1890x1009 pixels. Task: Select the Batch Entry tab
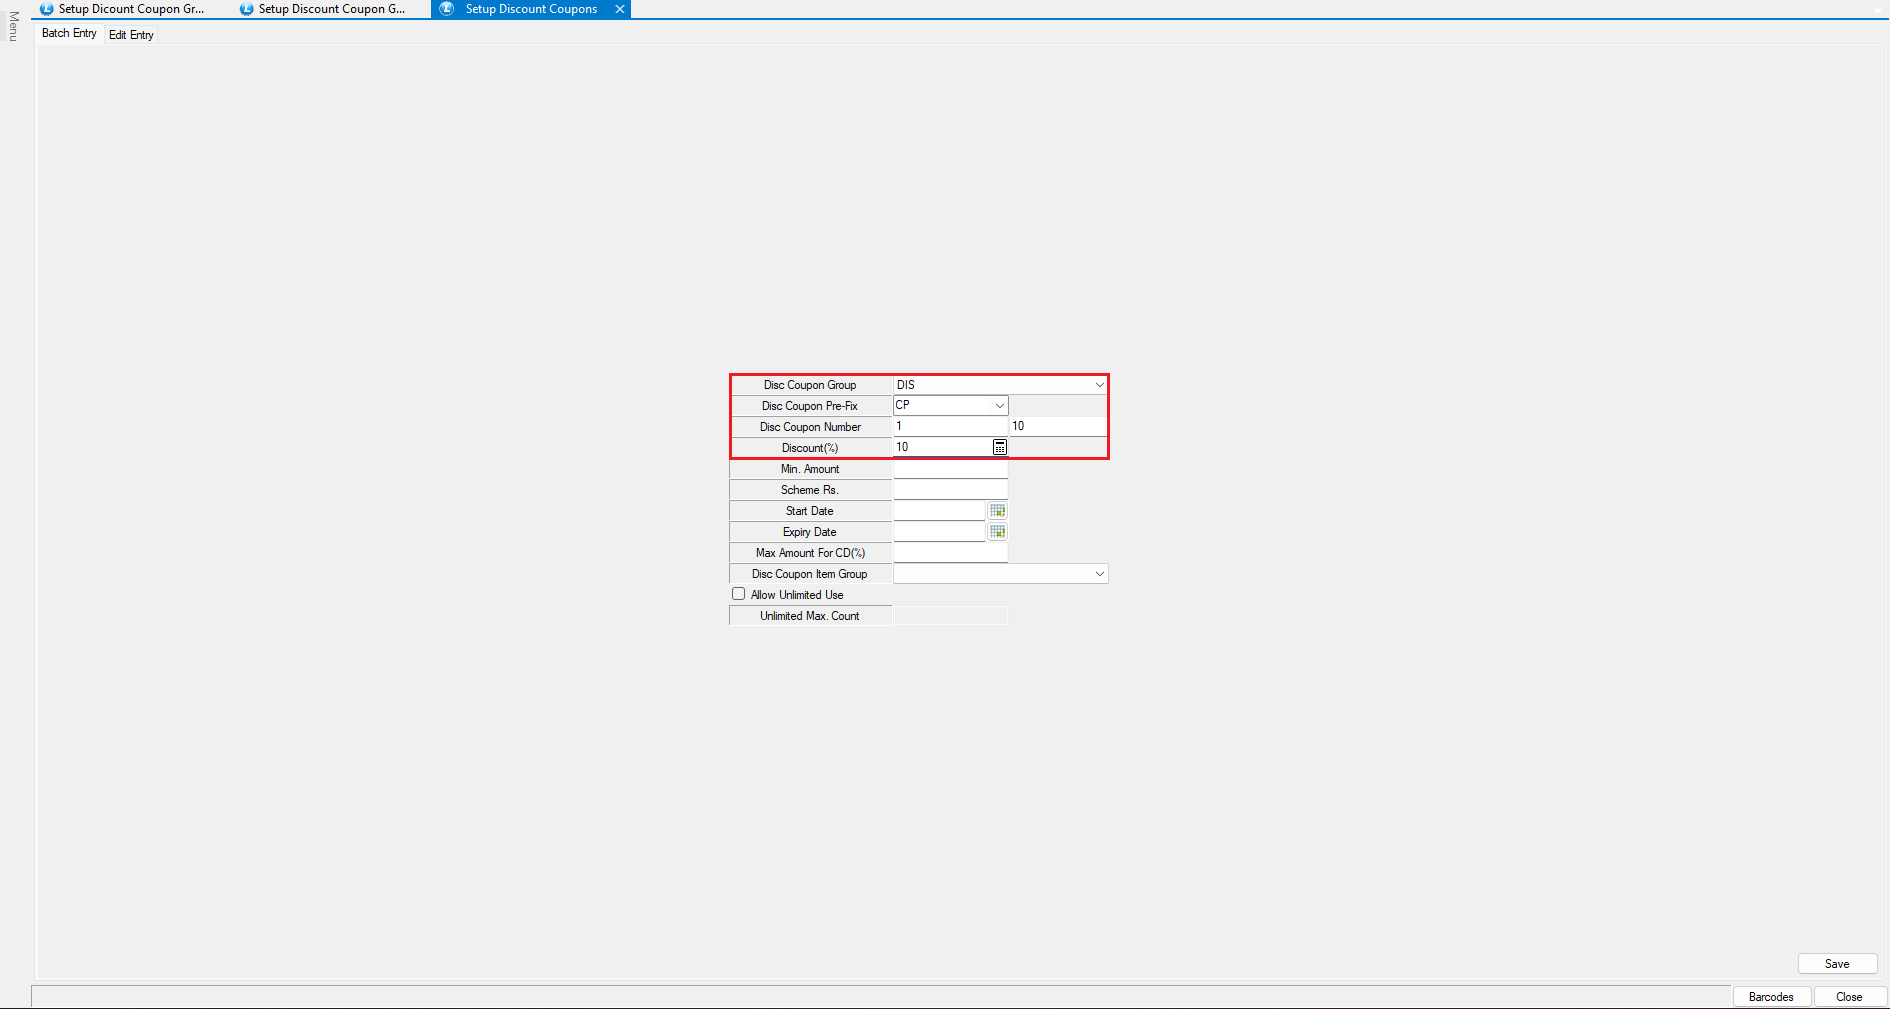pos(69,34)
